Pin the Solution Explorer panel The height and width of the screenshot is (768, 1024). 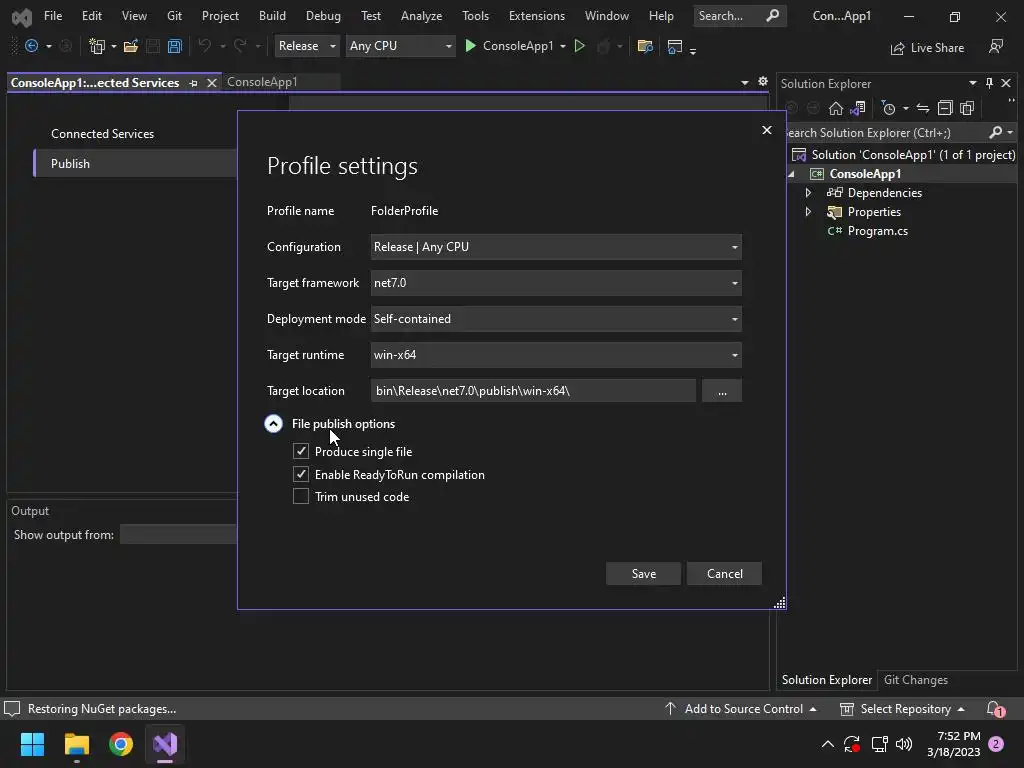(989, 83)
